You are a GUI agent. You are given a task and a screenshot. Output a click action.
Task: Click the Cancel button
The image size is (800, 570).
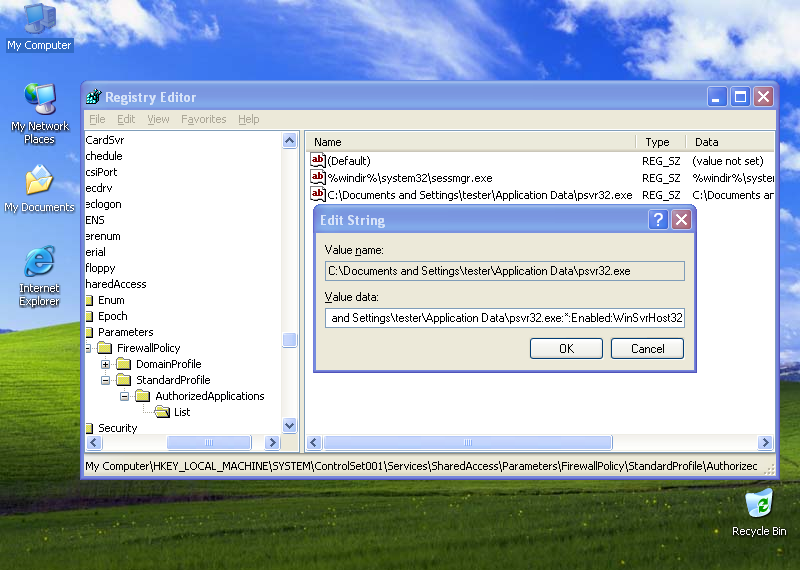(x=647, y=349)
